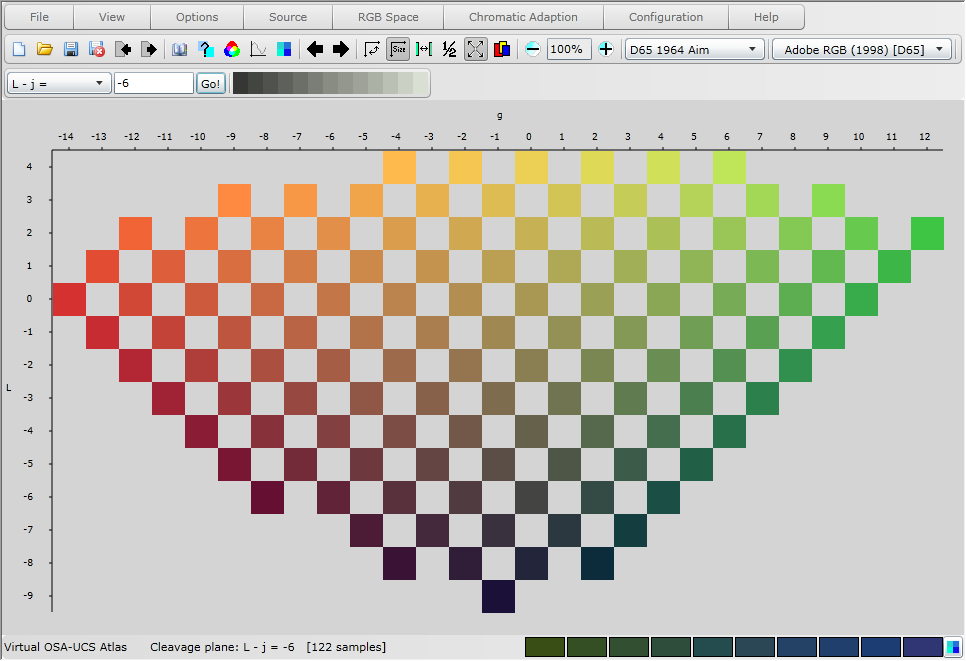
Task: Open the L - j = plane selector
Action: pyautogui.click(x=59, y=84)
